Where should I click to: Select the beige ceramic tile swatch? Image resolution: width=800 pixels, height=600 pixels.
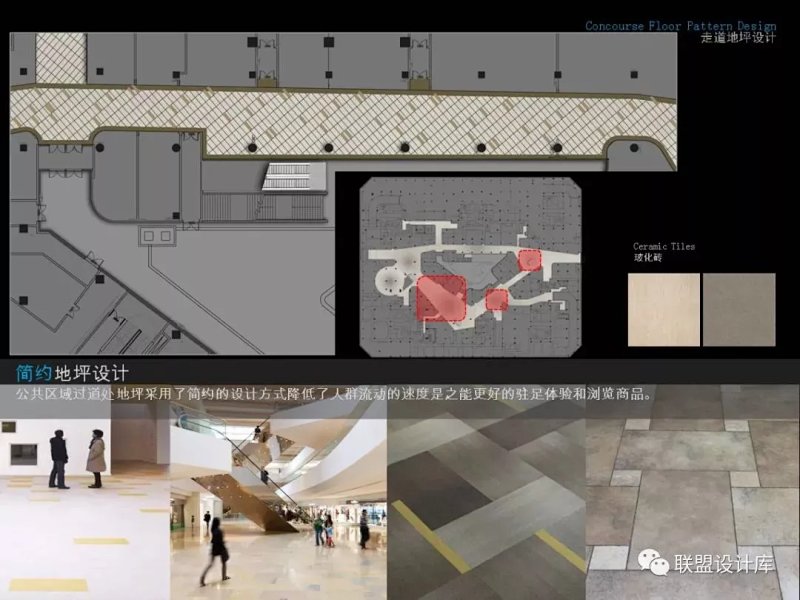(664, 309)
